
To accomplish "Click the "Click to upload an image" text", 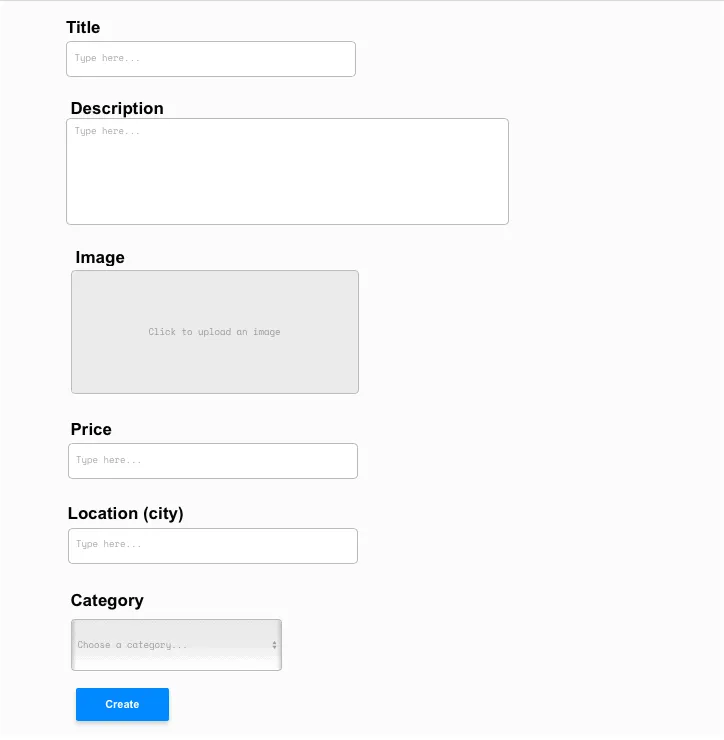I will click(214, 332).
